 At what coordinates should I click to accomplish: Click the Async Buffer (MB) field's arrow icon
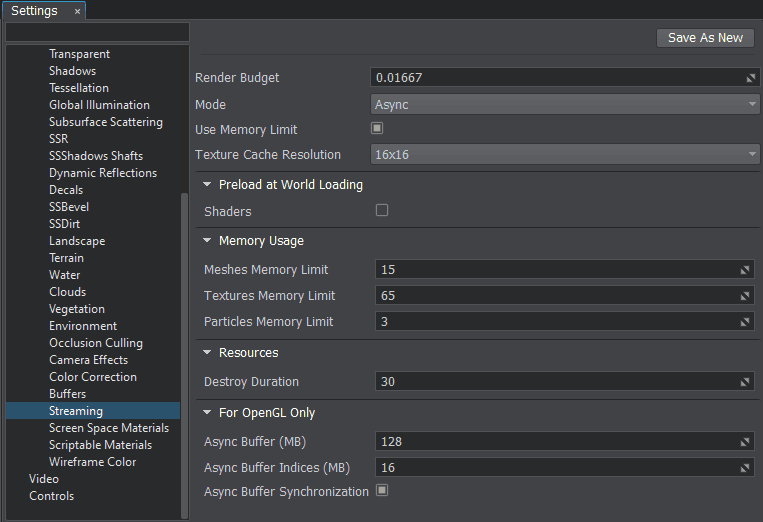pyautogui.click(x=745, y=442)
